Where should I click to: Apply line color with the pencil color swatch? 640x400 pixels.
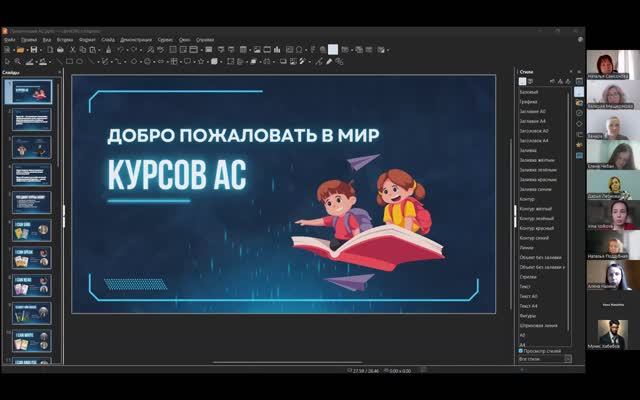point(29,61)
